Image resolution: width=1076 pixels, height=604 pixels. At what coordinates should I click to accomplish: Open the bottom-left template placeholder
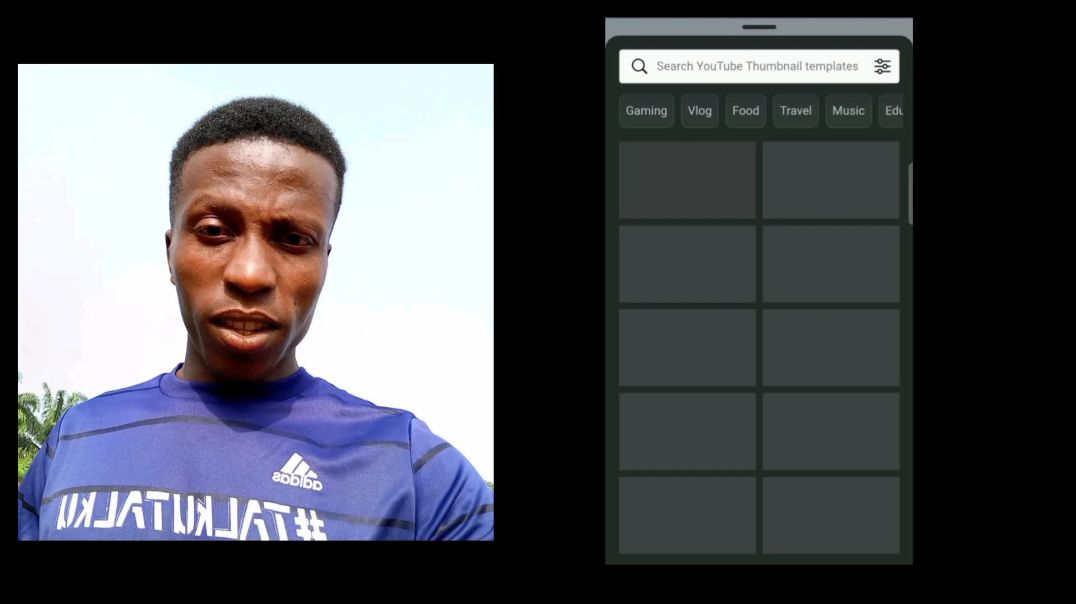(687, 514)
